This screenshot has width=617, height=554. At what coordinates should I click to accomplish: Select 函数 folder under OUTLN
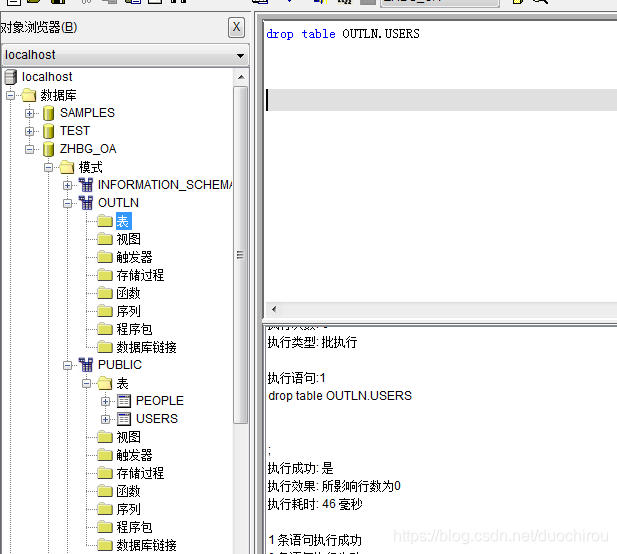(x=128, y=293)
